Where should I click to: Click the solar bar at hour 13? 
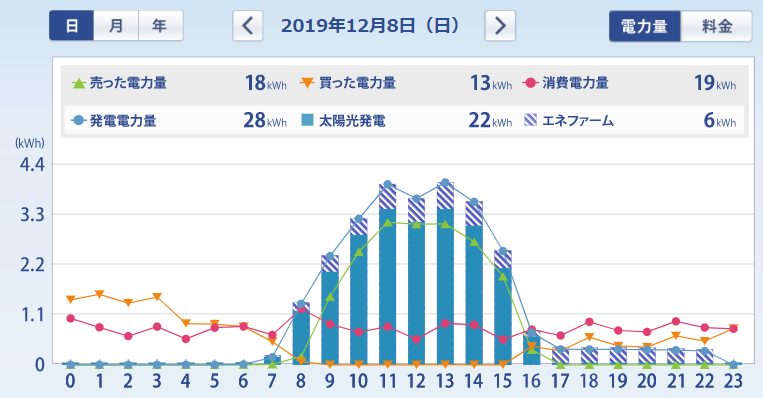pos(445,287)
